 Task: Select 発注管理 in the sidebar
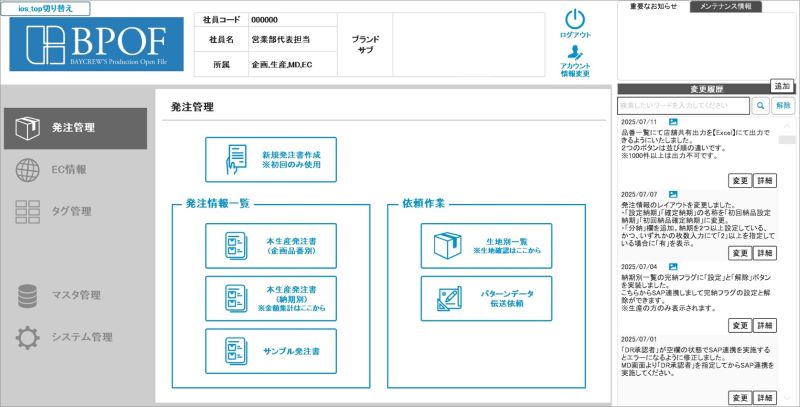click(x=75, y=127)
